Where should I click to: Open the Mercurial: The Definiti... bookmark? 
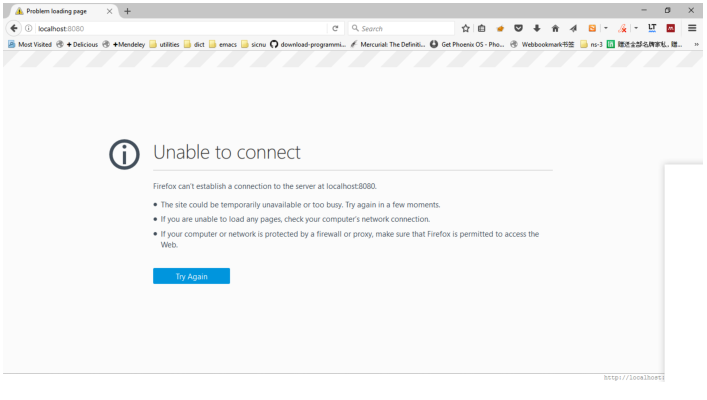[x=388, y=44]
